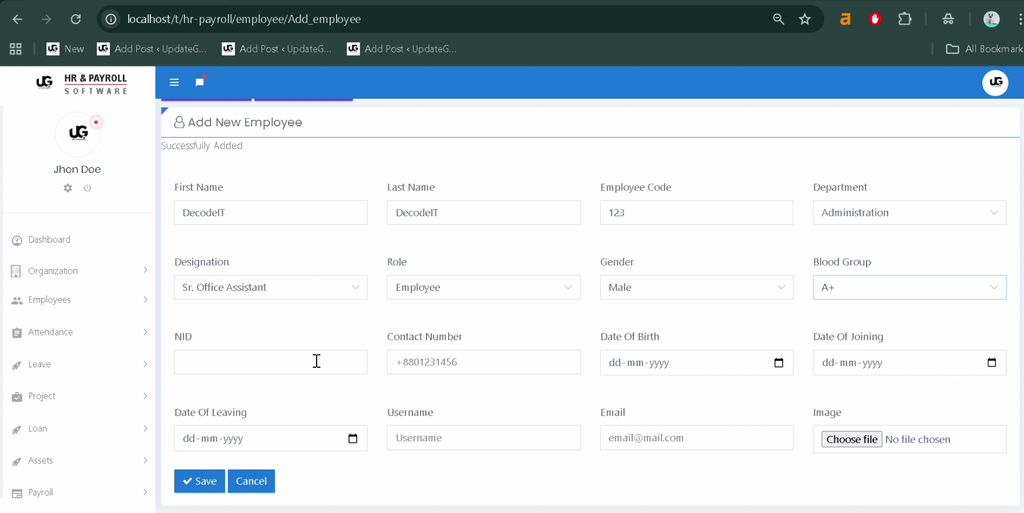Image resolution: width=1024 pixels, height=513 pixels.
Task: Bookmark this page with the star icon
Action: pyautogui.click(x=805, y=19)
